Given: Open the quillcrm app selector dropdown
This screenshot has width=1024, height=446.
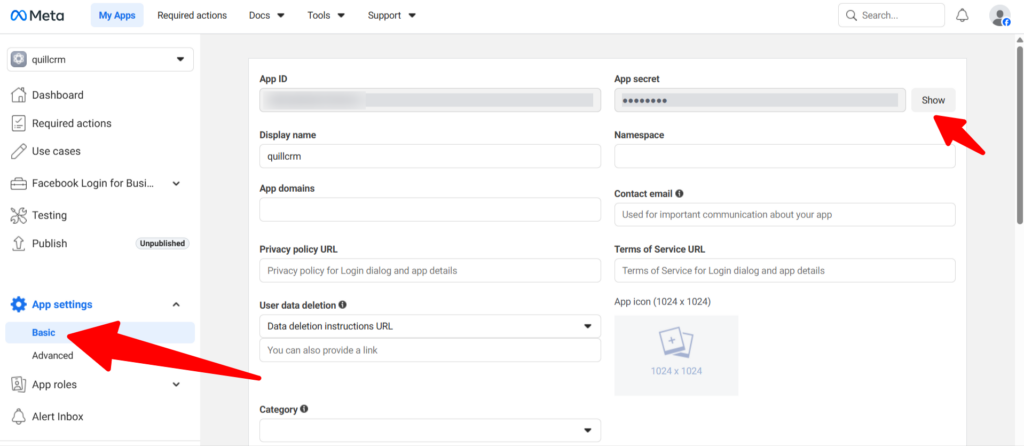Looking at the screenshot, I should click(x=100, y=59).
